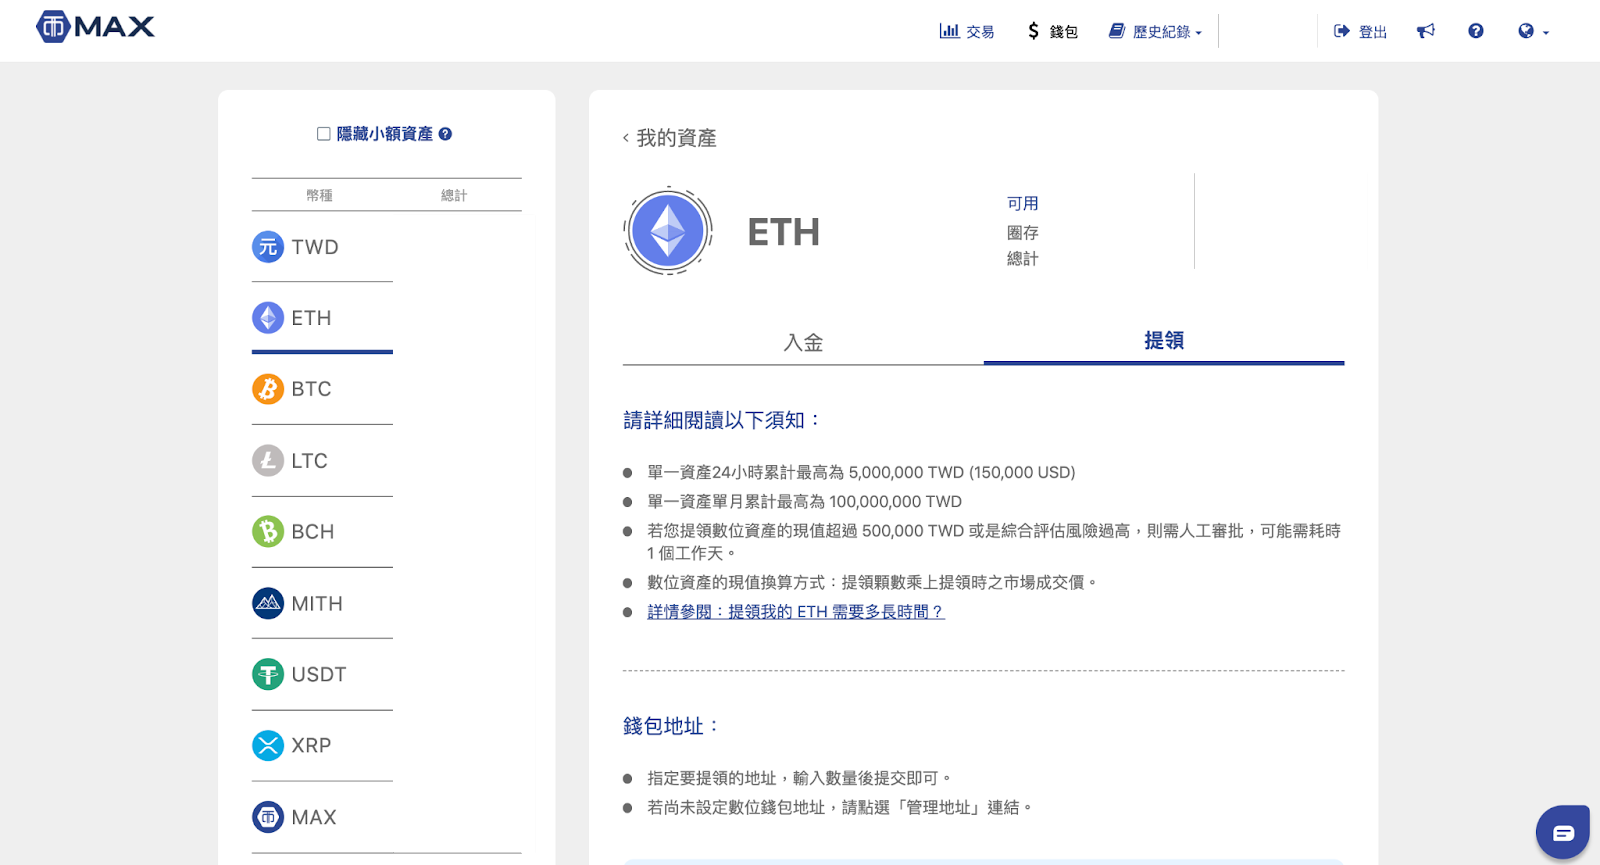Open the 錢包 wallet menu item

click(1052, 31)
